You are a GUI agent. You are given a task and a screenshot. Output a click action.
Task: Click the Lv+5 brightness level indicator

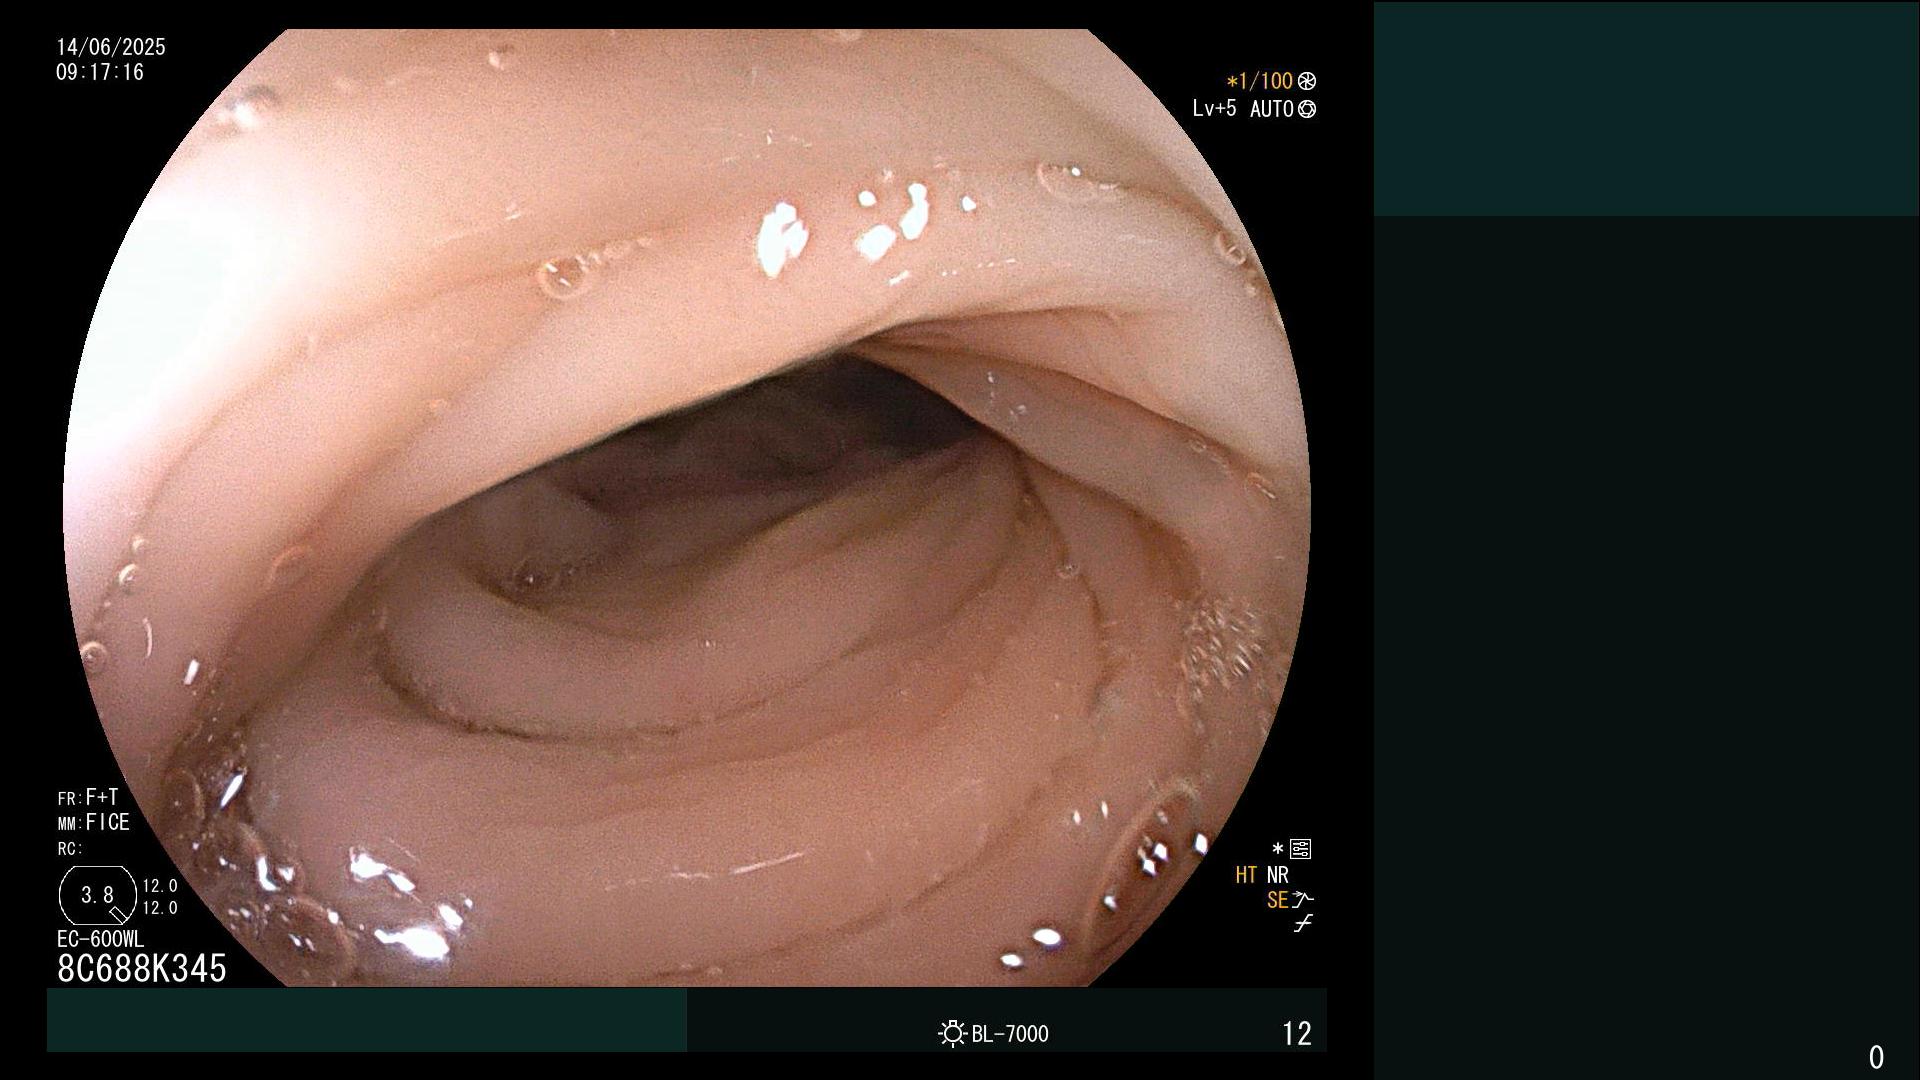pyautogui.click(x=1214, y=108)
